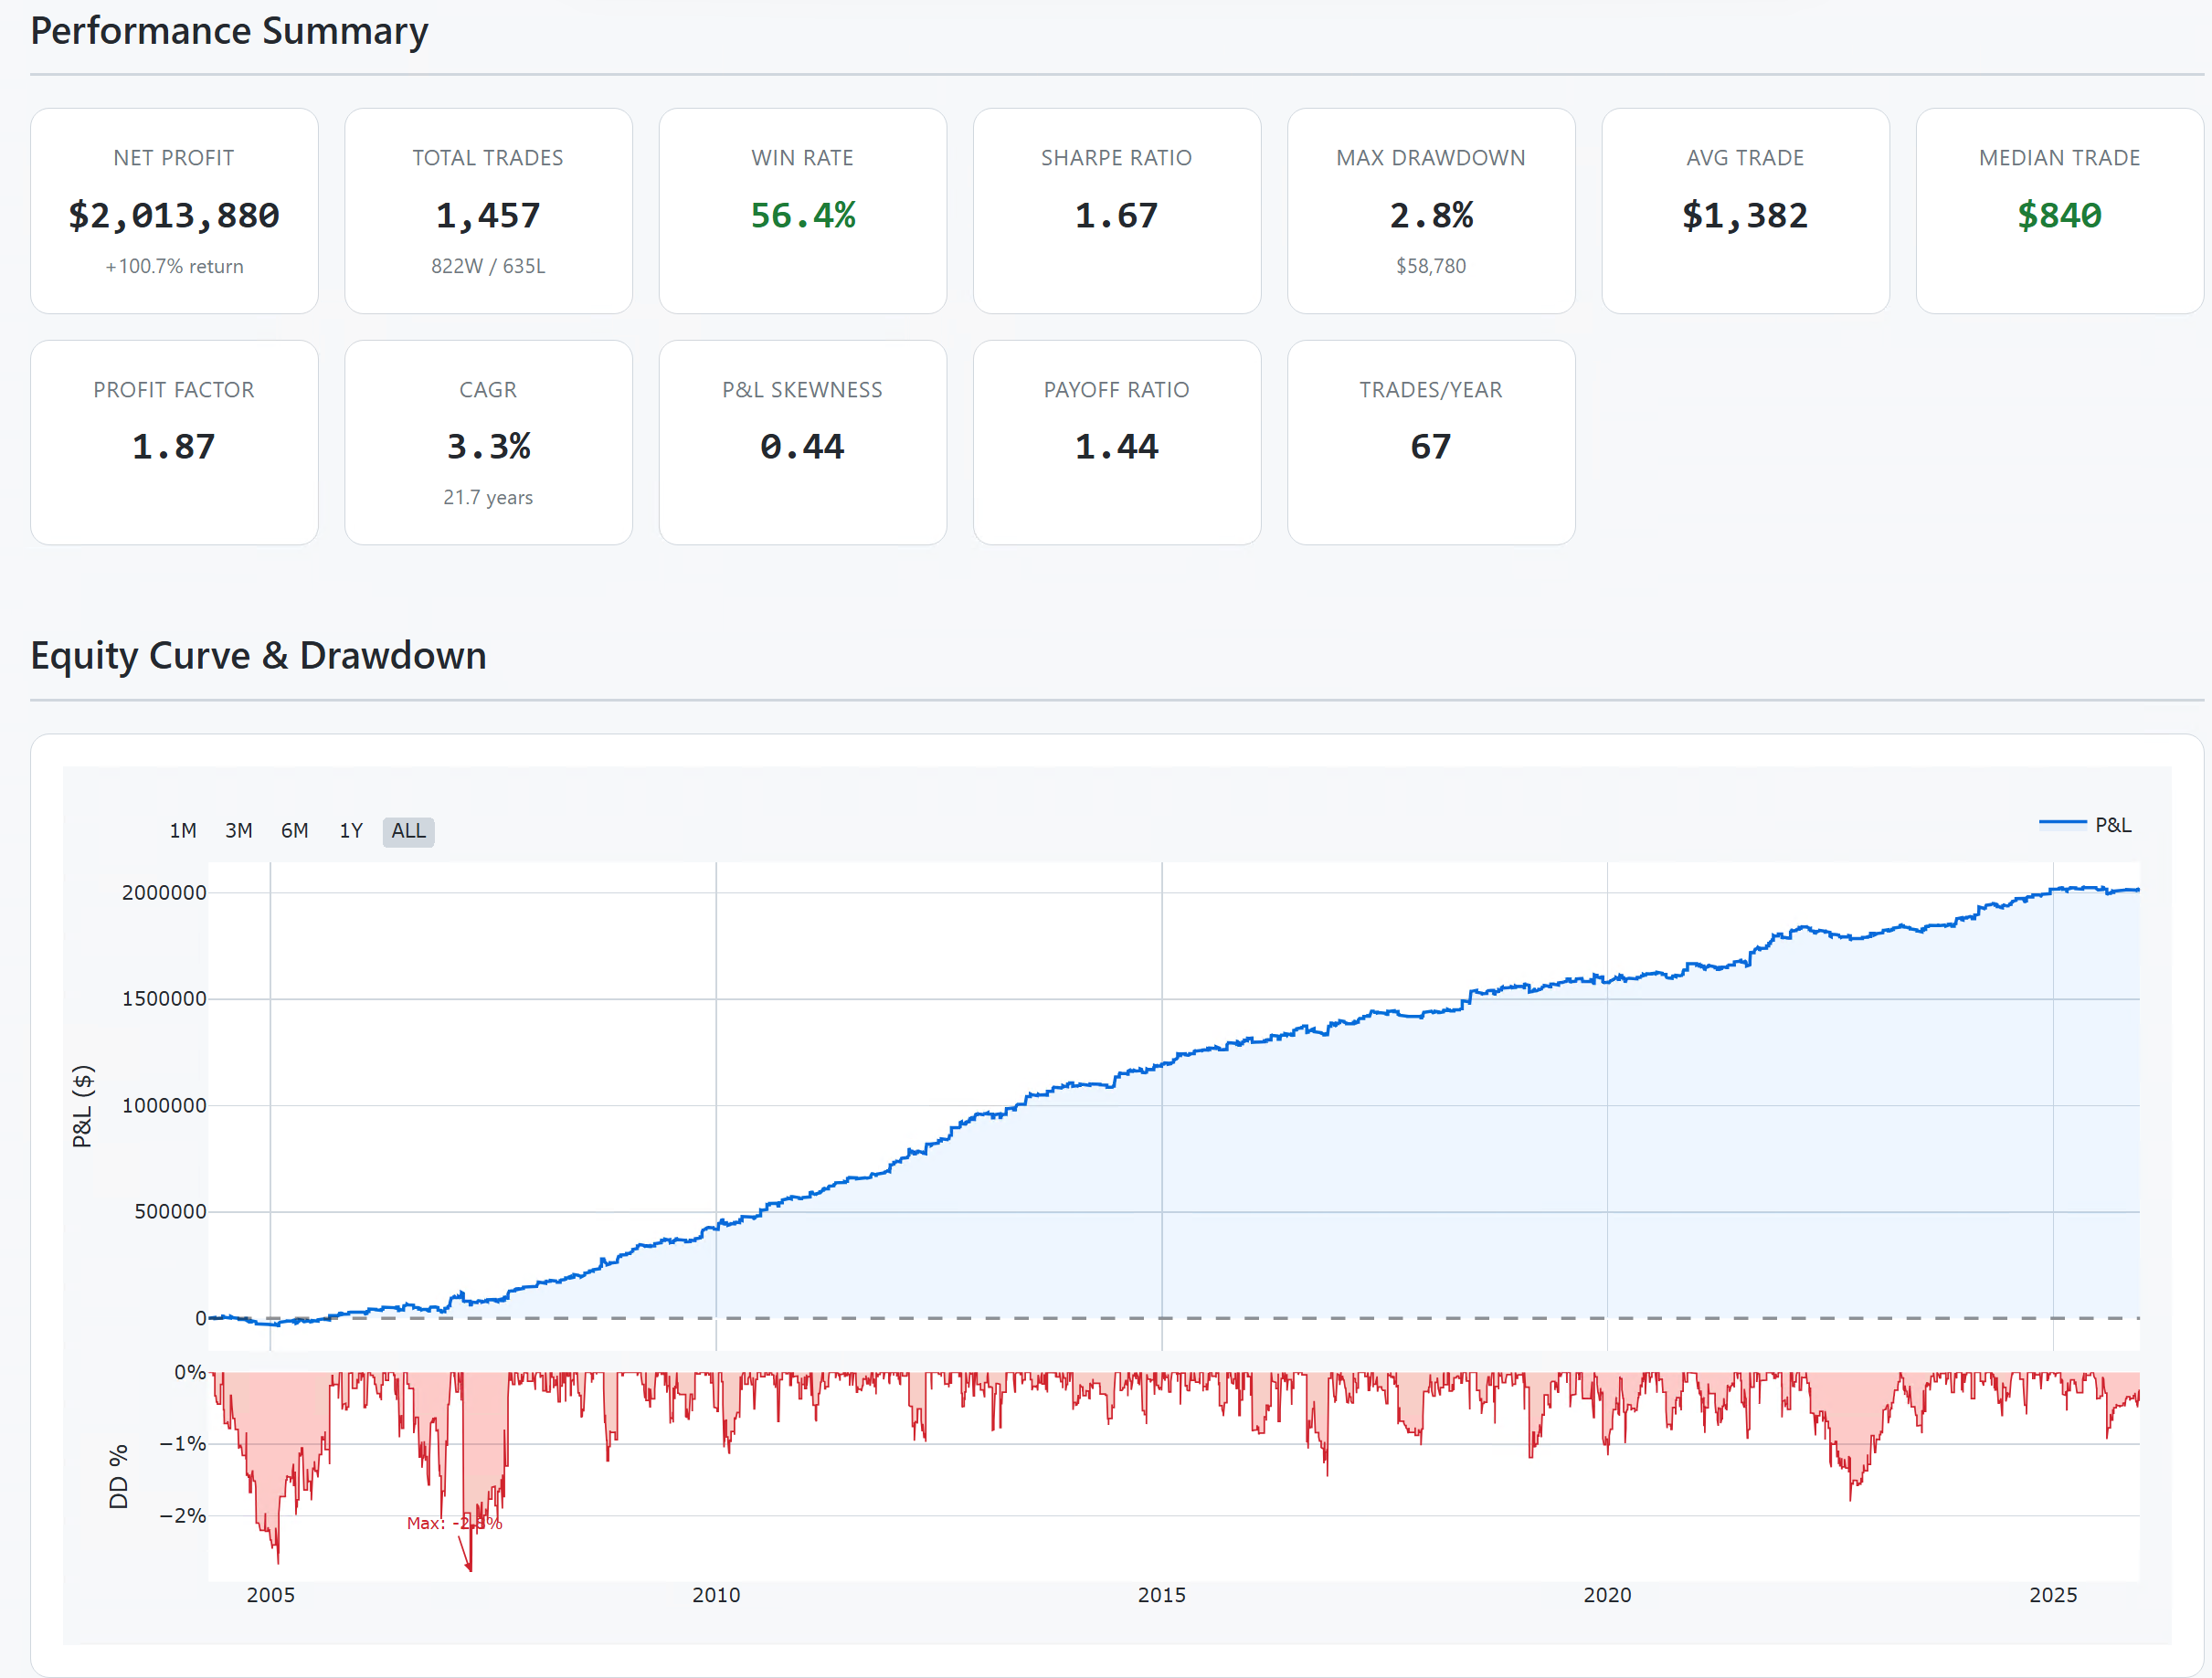Switch chart range to 6M
2212x1678 pixels.
pos(294,831)
